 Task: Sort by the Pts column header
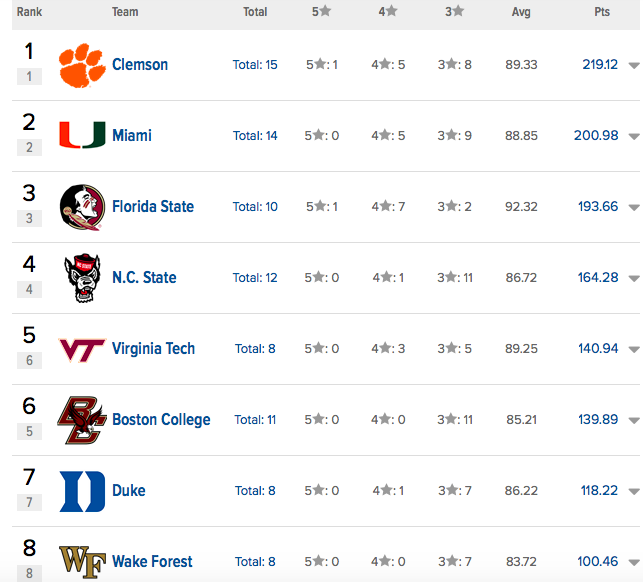click(600, 12)
